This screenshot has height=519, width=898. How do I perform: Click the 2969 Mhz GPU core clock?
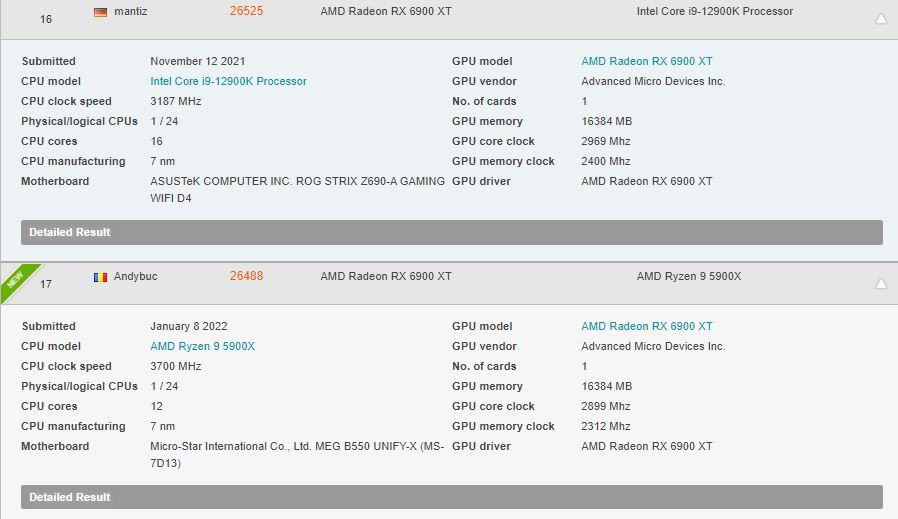[x=605, y=141]
